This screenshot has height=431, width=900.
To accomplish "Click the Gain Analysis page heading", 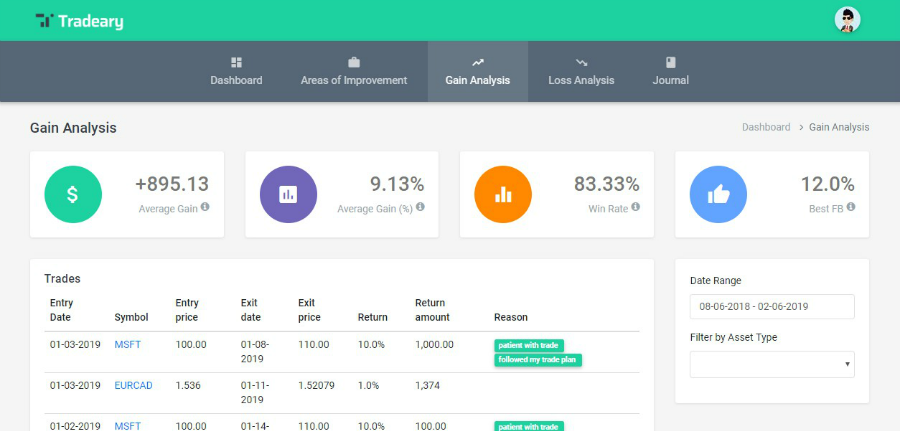I will 73,128.
